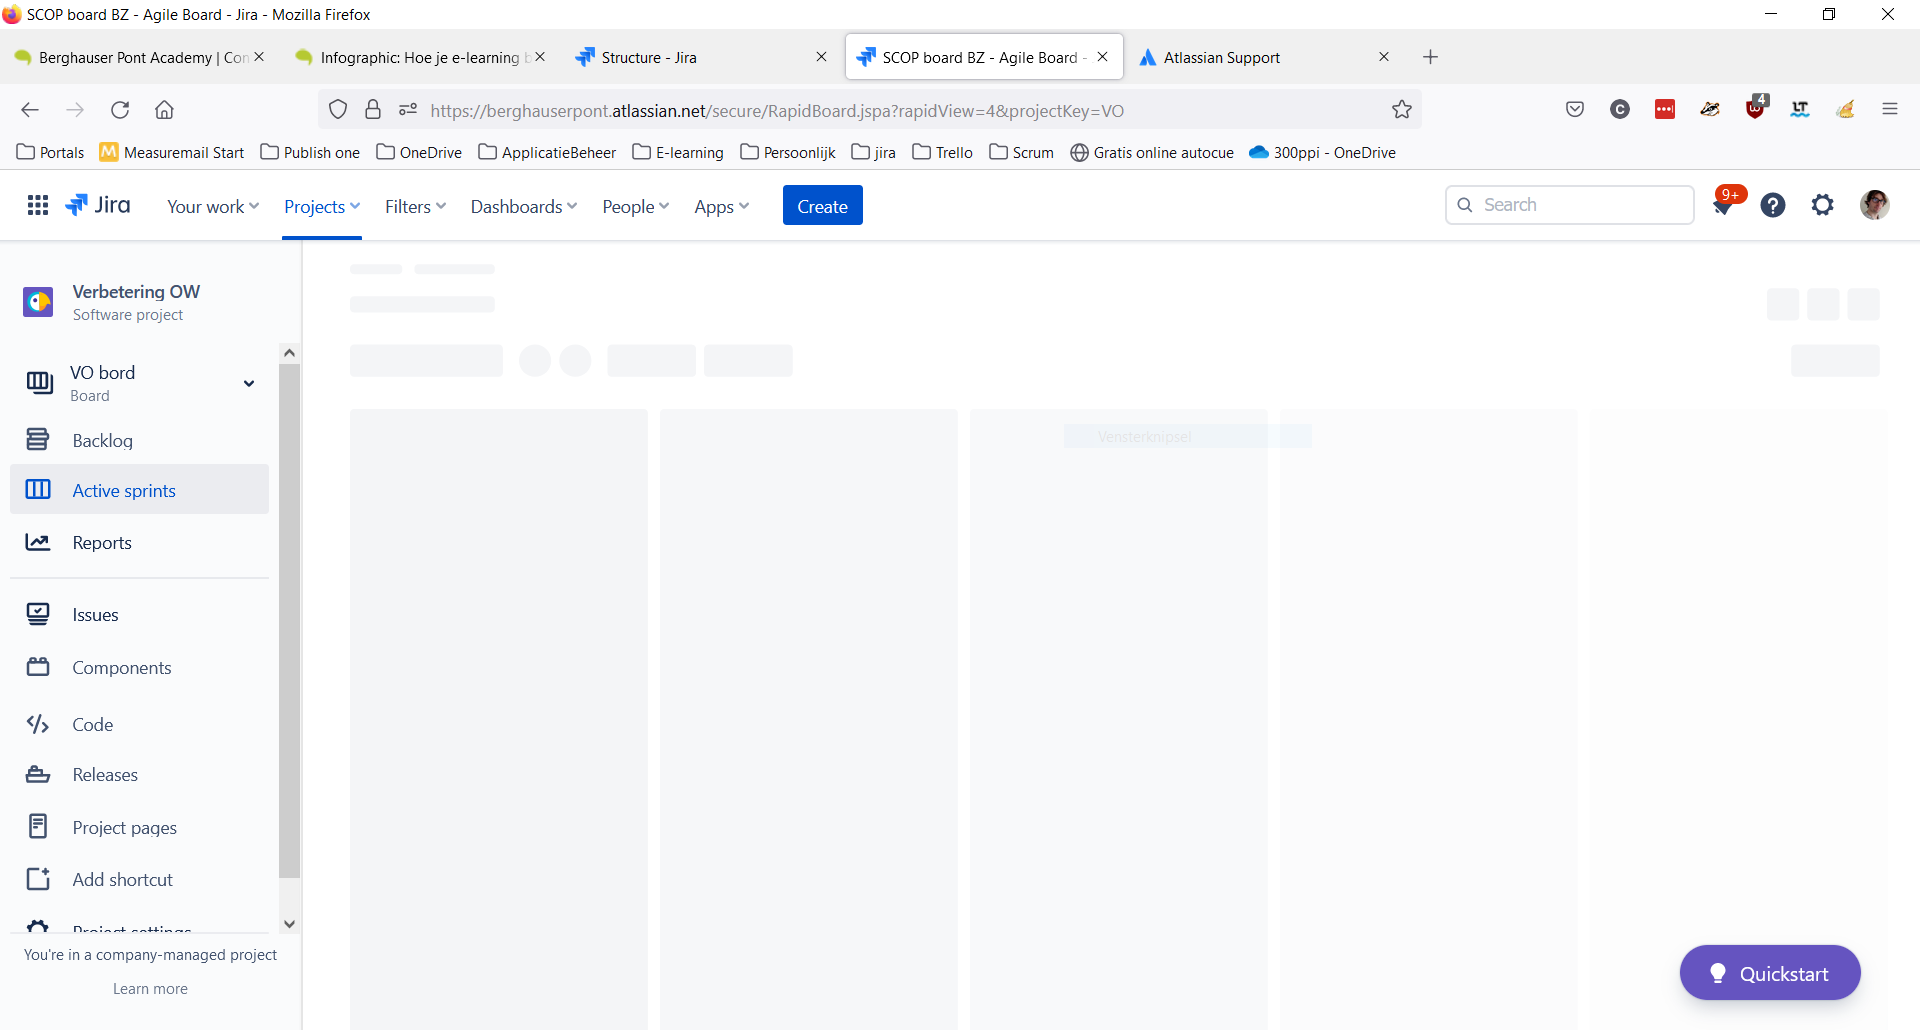Click the Project pages icon

click(x=38, y=826)
